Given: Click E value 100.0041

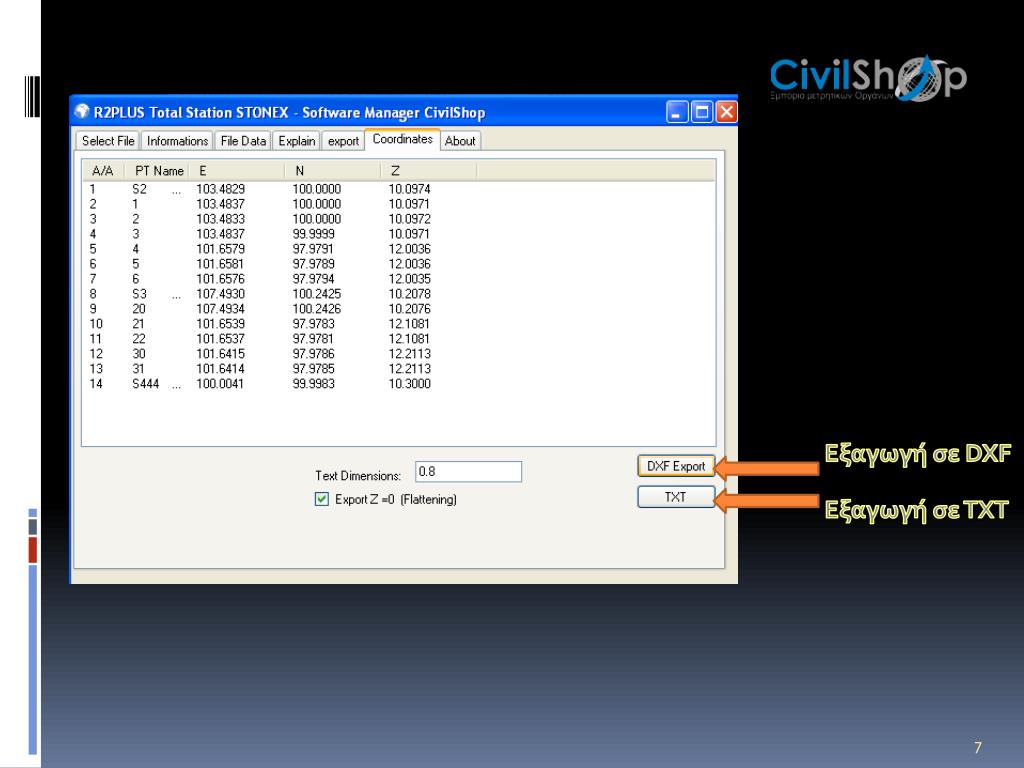Looking at the screenshot, I should pyautogui.click(x=220, y=384).
